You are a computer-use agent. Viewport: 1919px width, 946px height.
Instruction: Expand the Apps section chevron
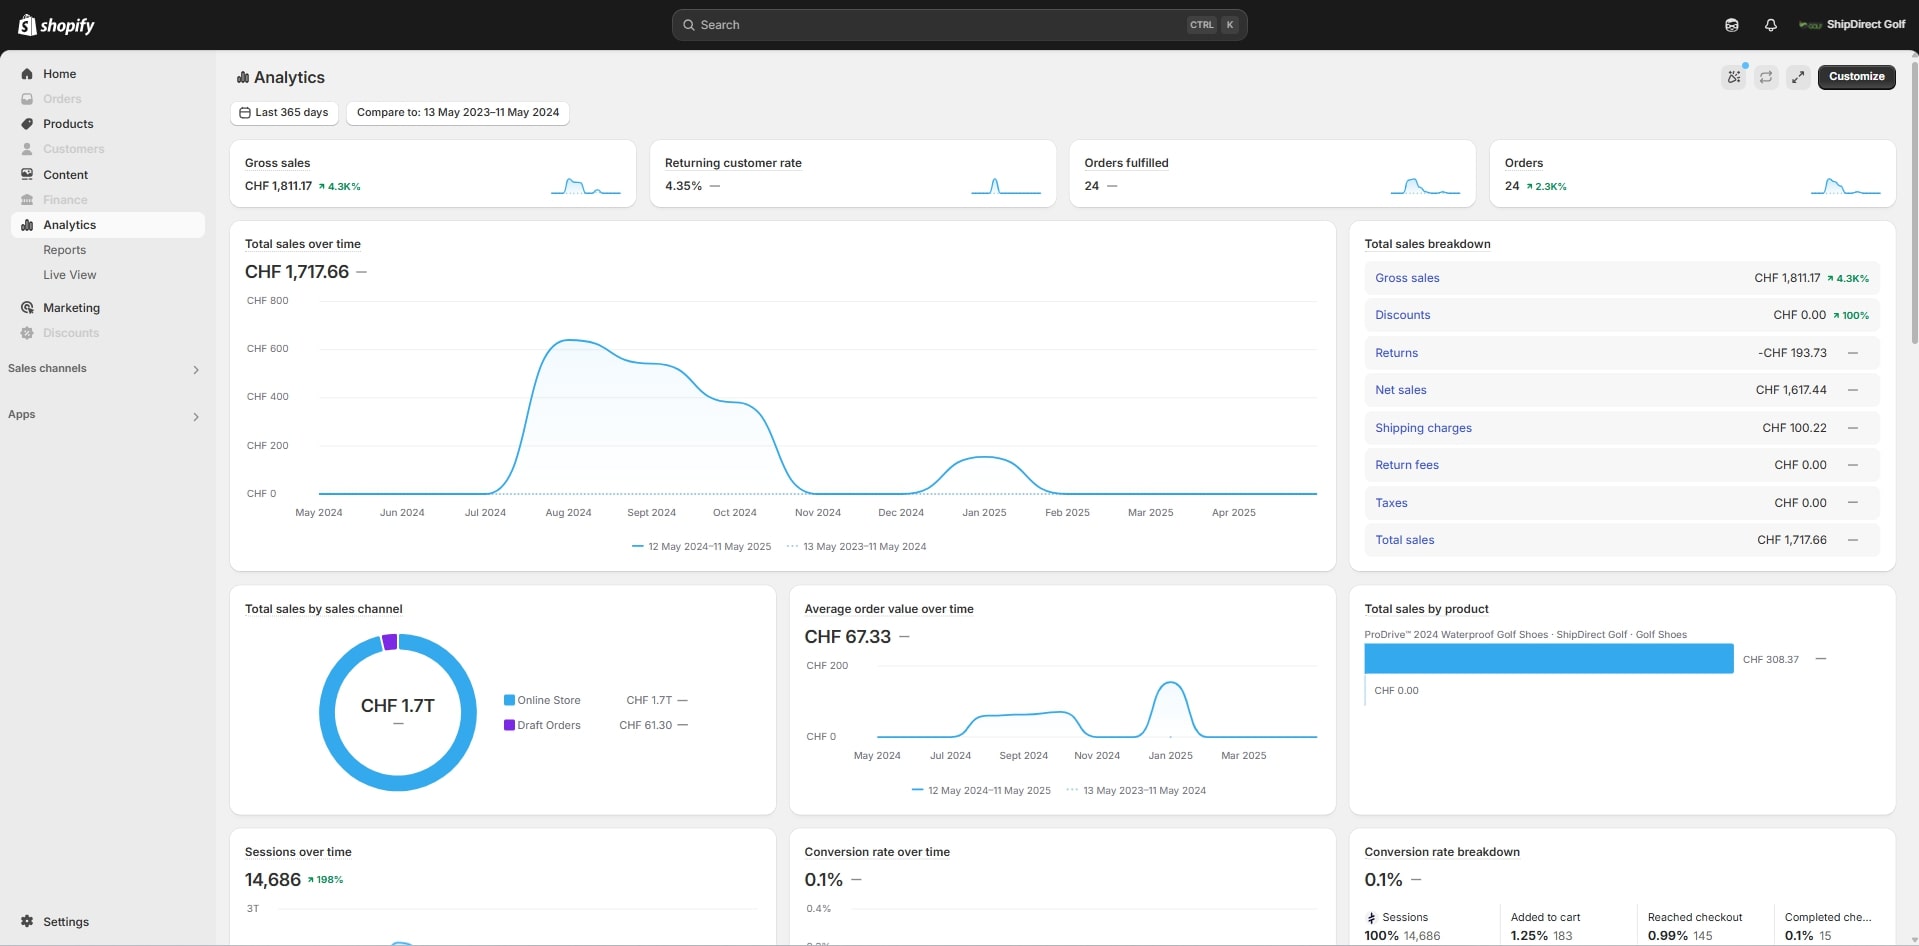[196, 416]
